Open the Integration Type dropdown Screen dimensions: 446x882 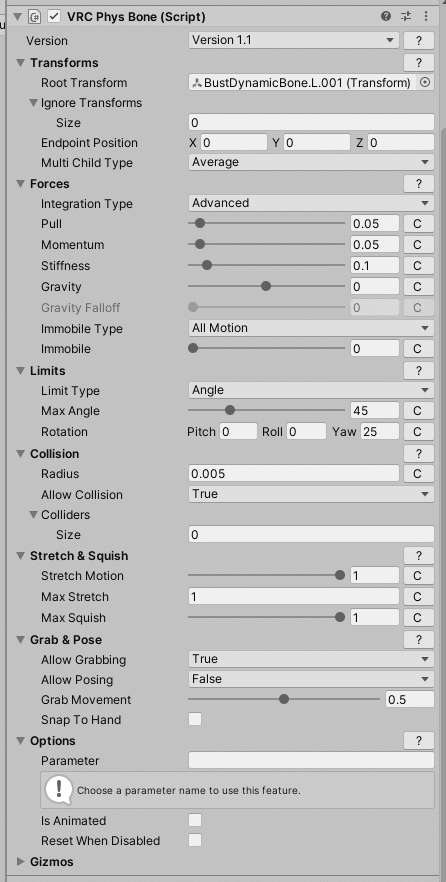click(311, 203)
